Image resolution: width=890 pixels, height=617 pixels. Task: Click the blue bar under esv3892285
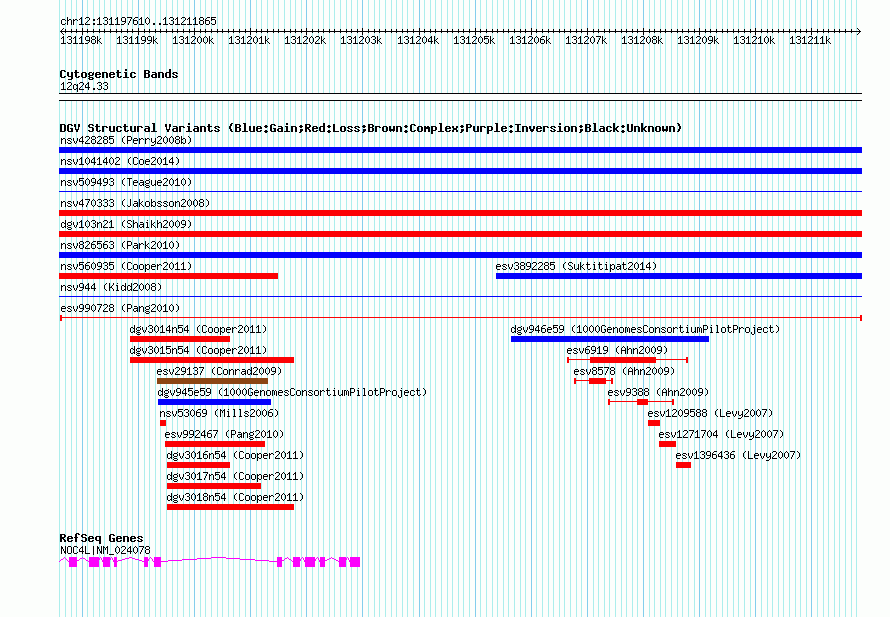(x=679, y=276)
